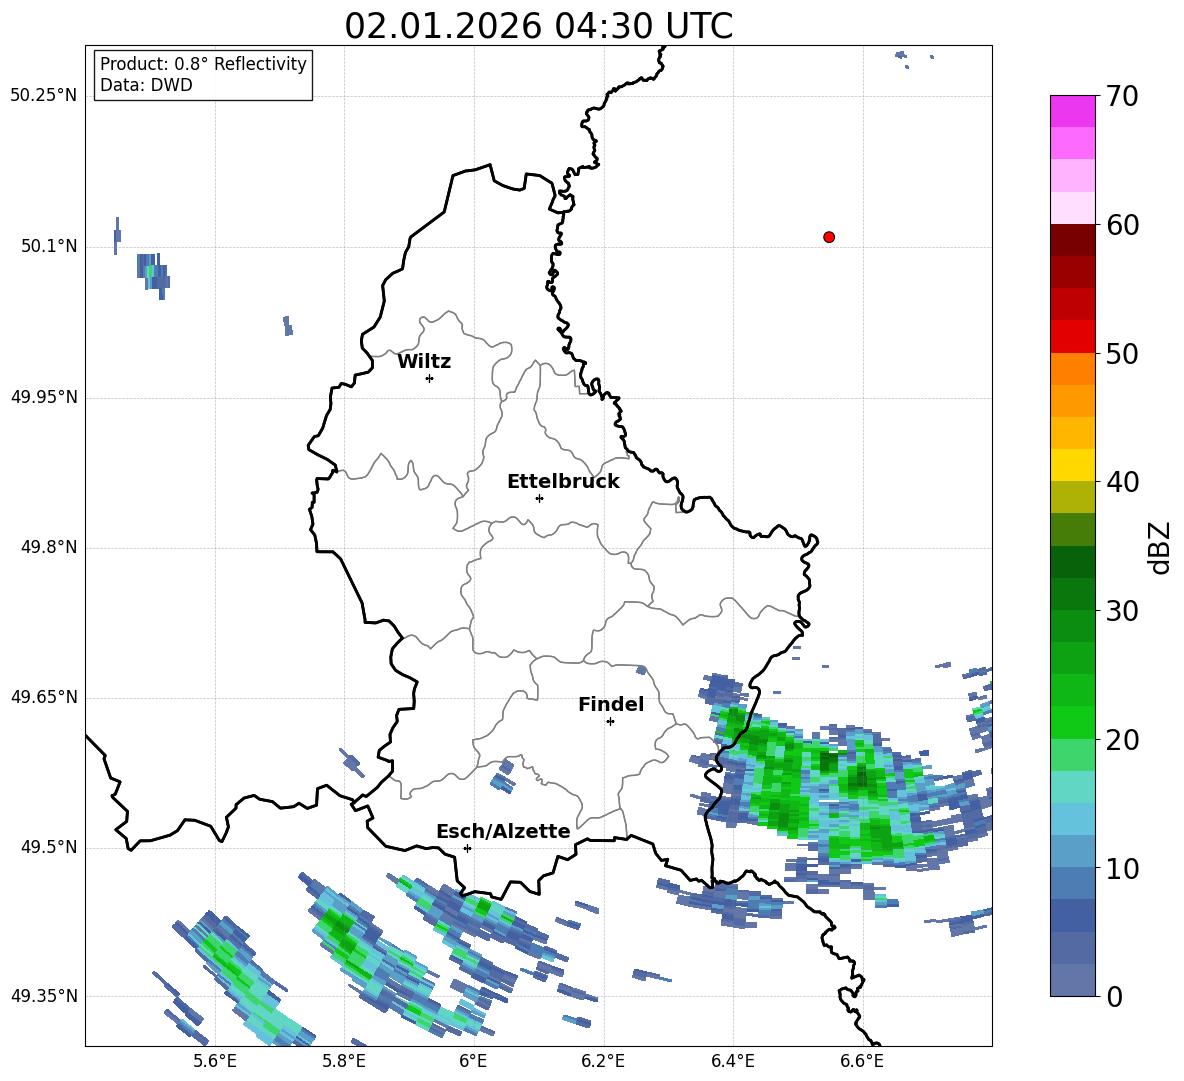1184x1081 pixels.
Task: Click the 0 value on the colorbar
Action: tap(1114, 996)
